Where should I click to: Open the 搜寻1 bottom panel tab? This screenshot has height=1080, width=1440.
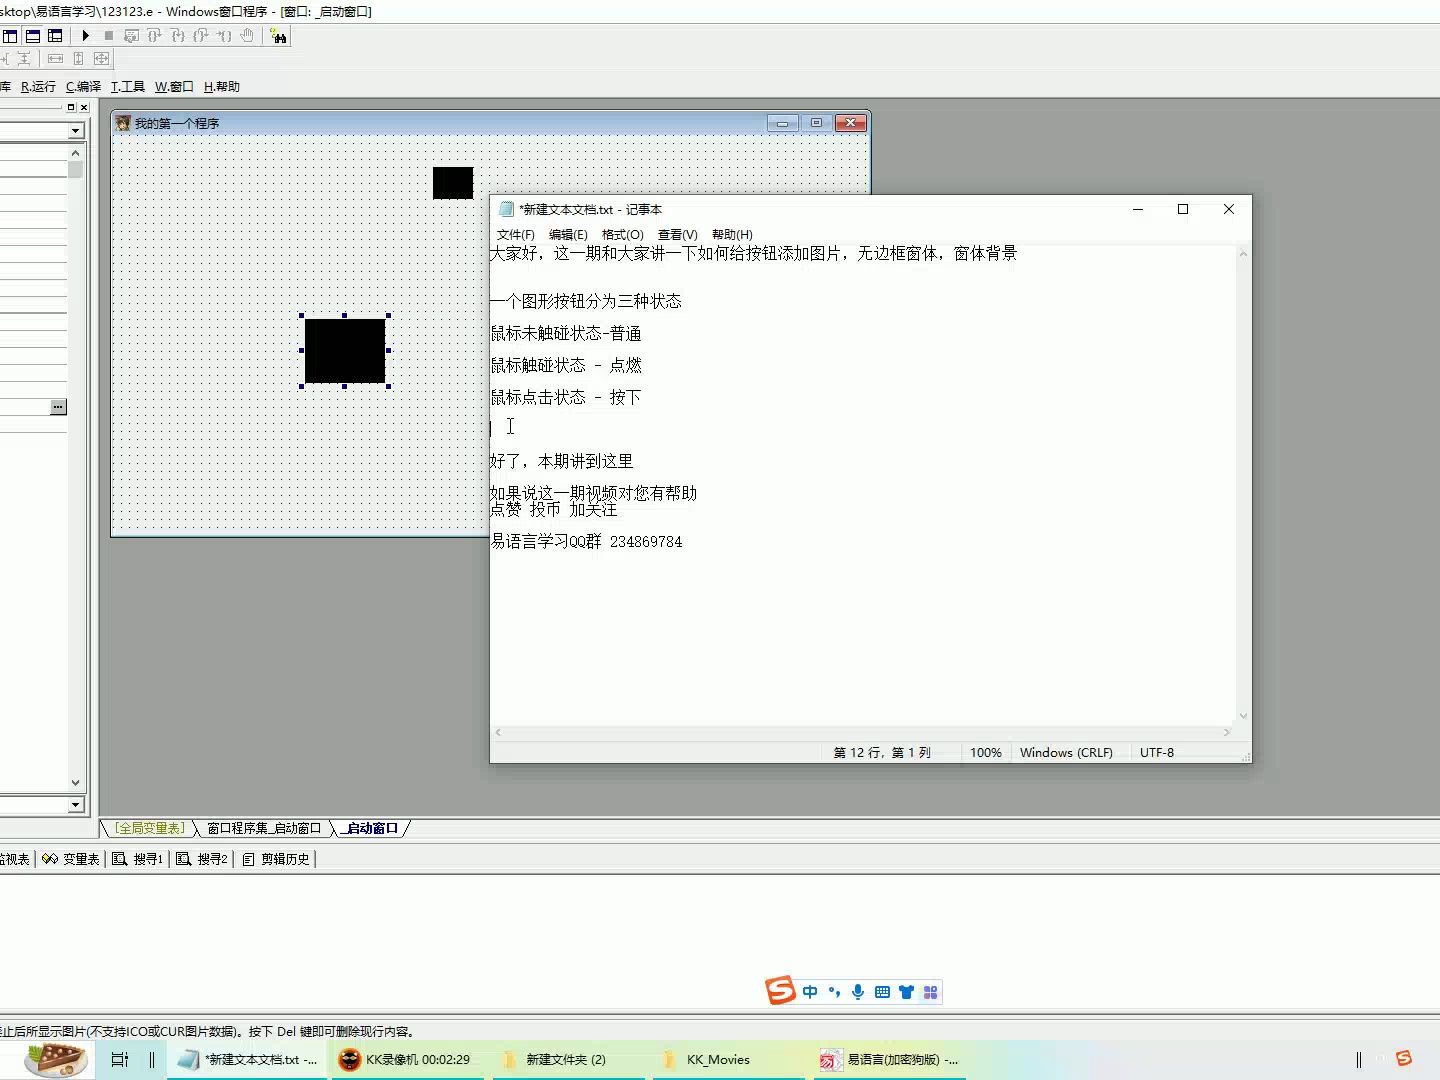pyautogui.click(x=138, y=859)
